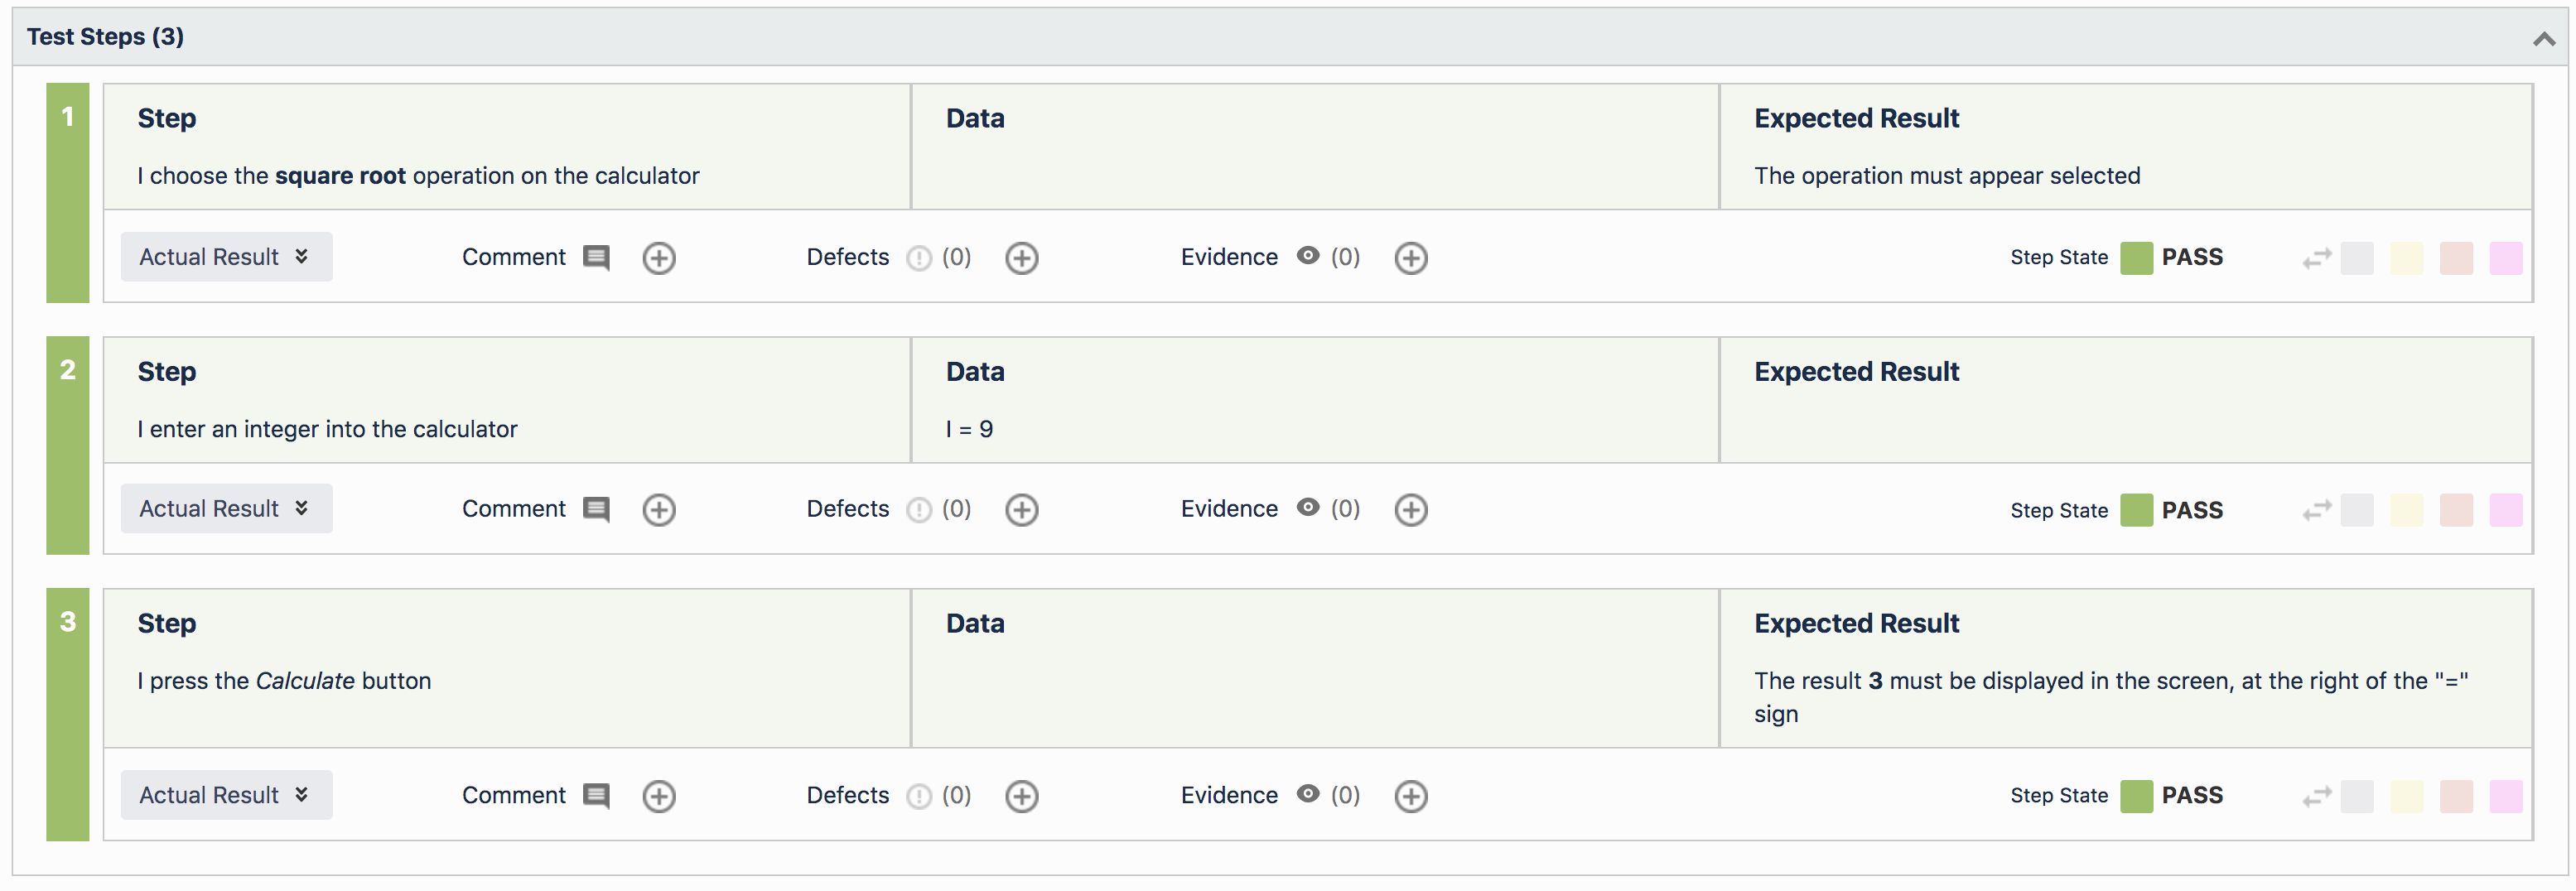
Task: Open the comment icon in step 2
Action: (x=596, y=510)
